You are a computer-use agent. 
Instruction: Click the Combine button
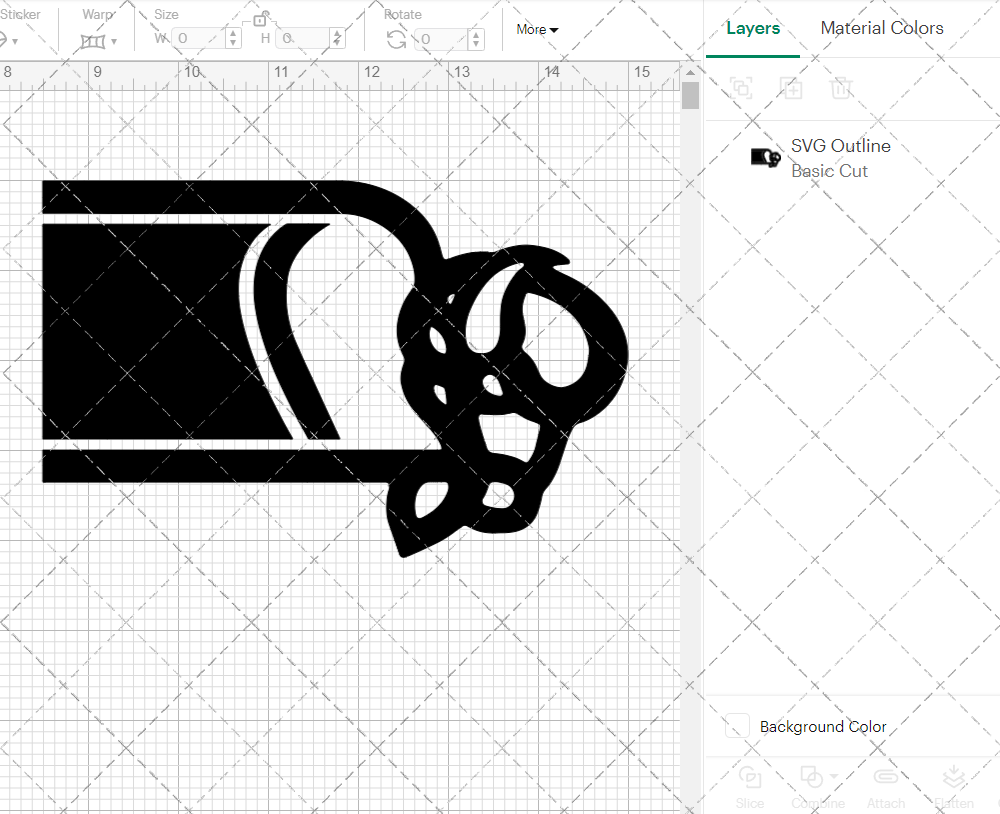818,787
